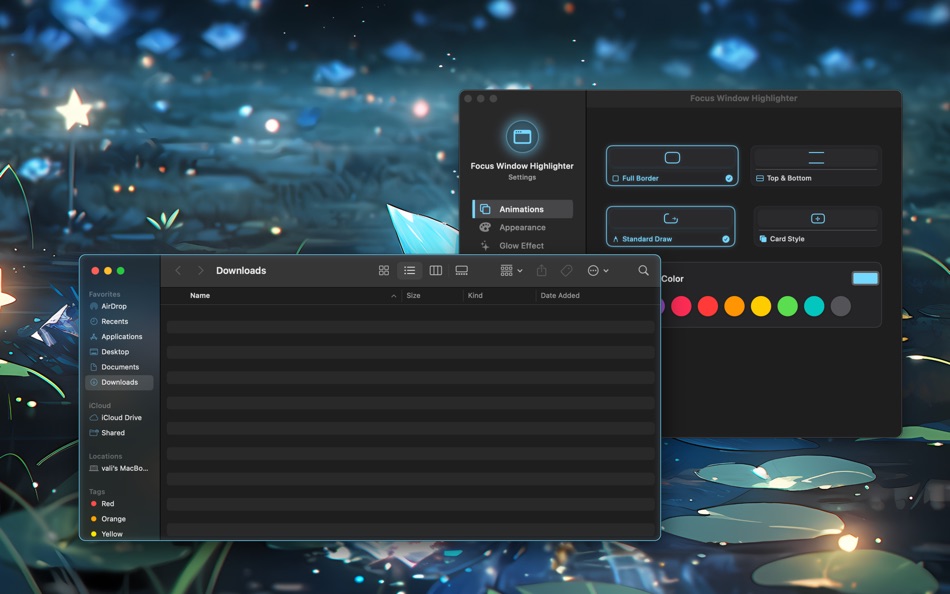Image resolution: width=950 pixels, height=594 pixels.
Task: Click the Finder search magnifier
Action: click(643, 270)
